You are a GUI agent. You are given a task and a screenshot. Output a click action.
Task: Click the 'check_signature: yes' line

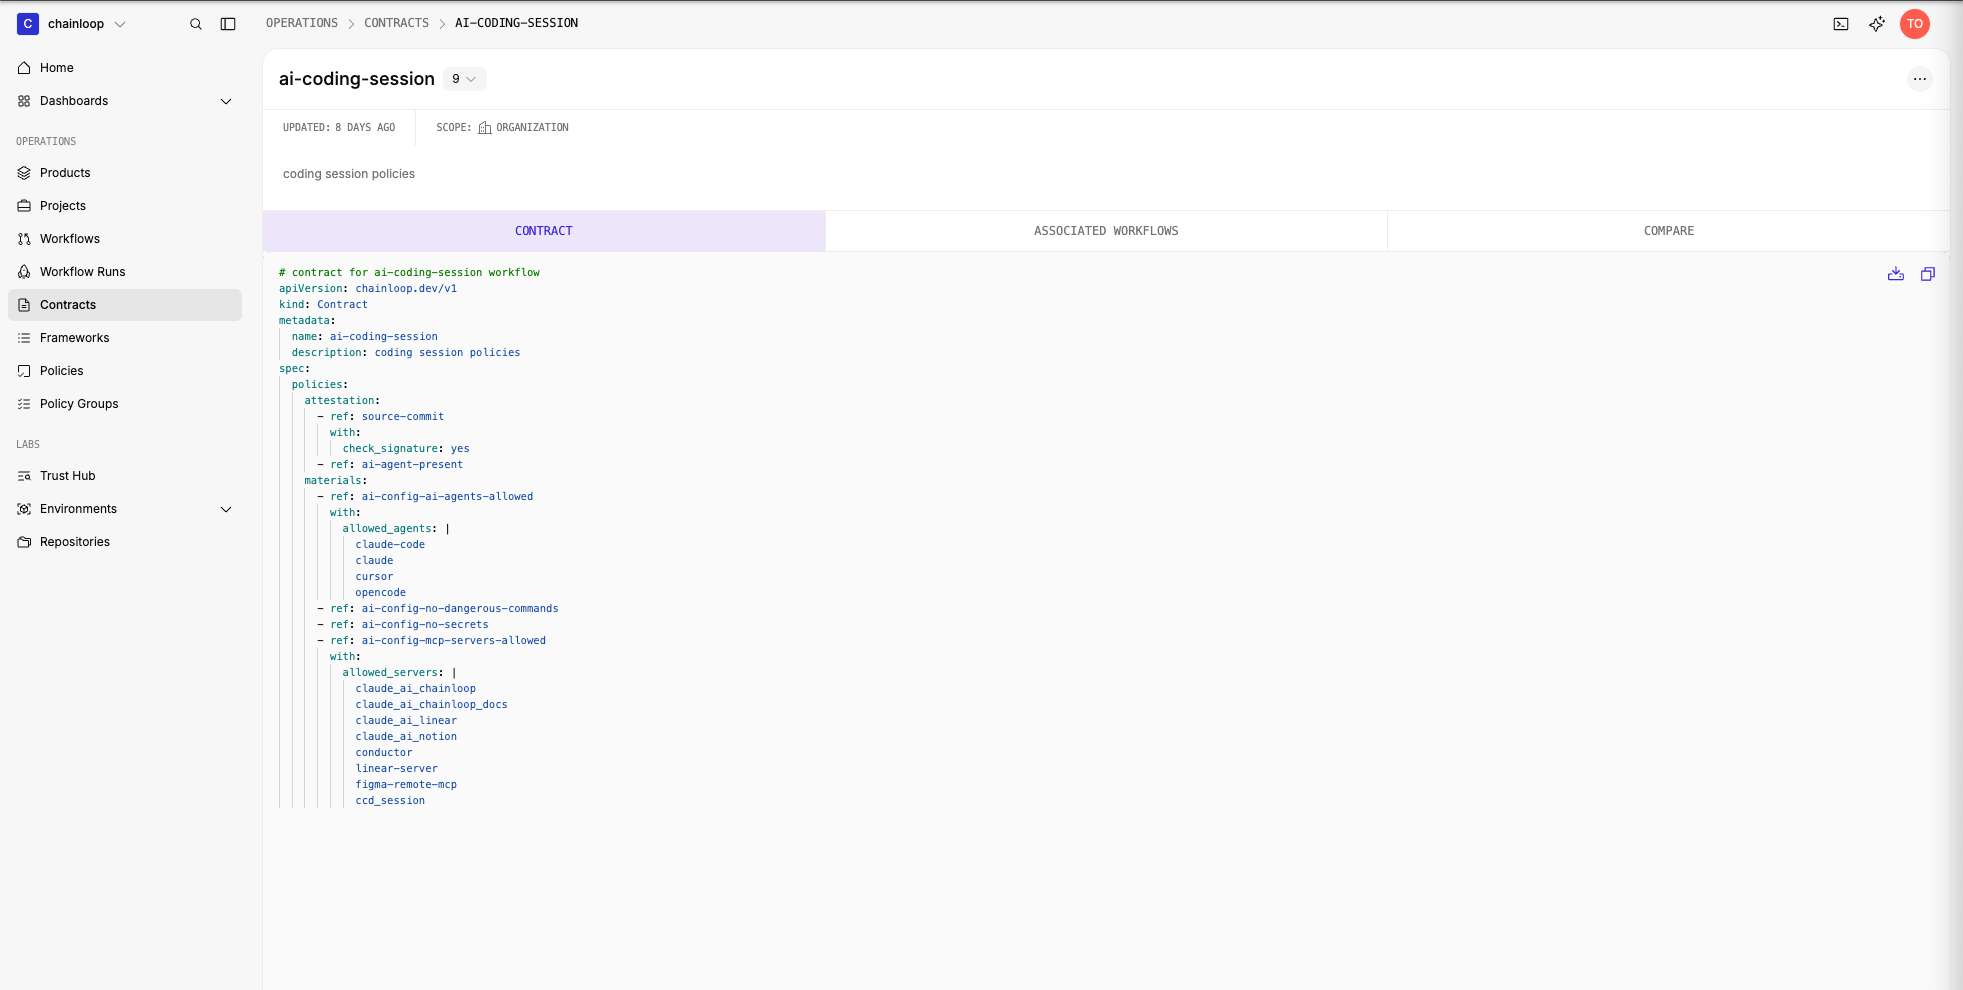click(406, 449)
